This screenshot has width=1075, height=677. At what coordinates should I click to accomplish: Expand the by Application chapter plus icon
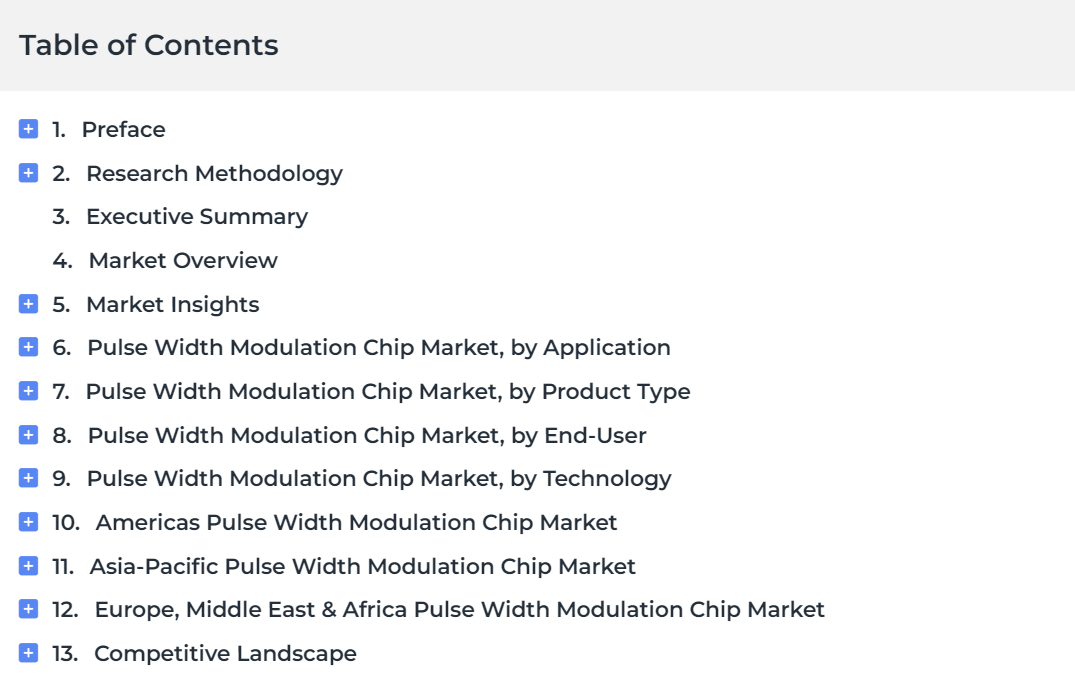point(28,347)
